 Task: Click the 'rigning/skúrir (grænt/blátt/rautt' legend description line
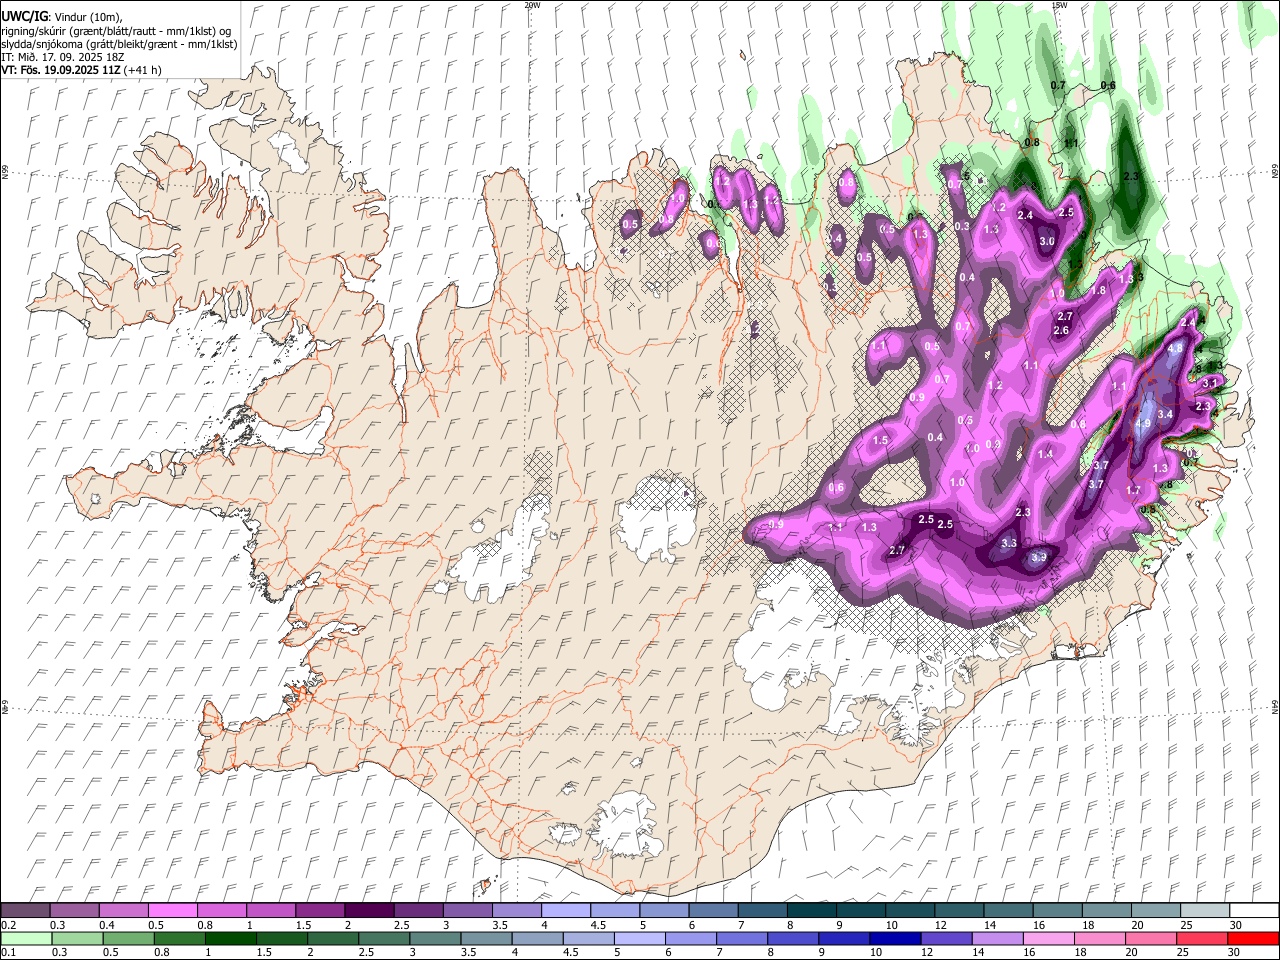116,31
